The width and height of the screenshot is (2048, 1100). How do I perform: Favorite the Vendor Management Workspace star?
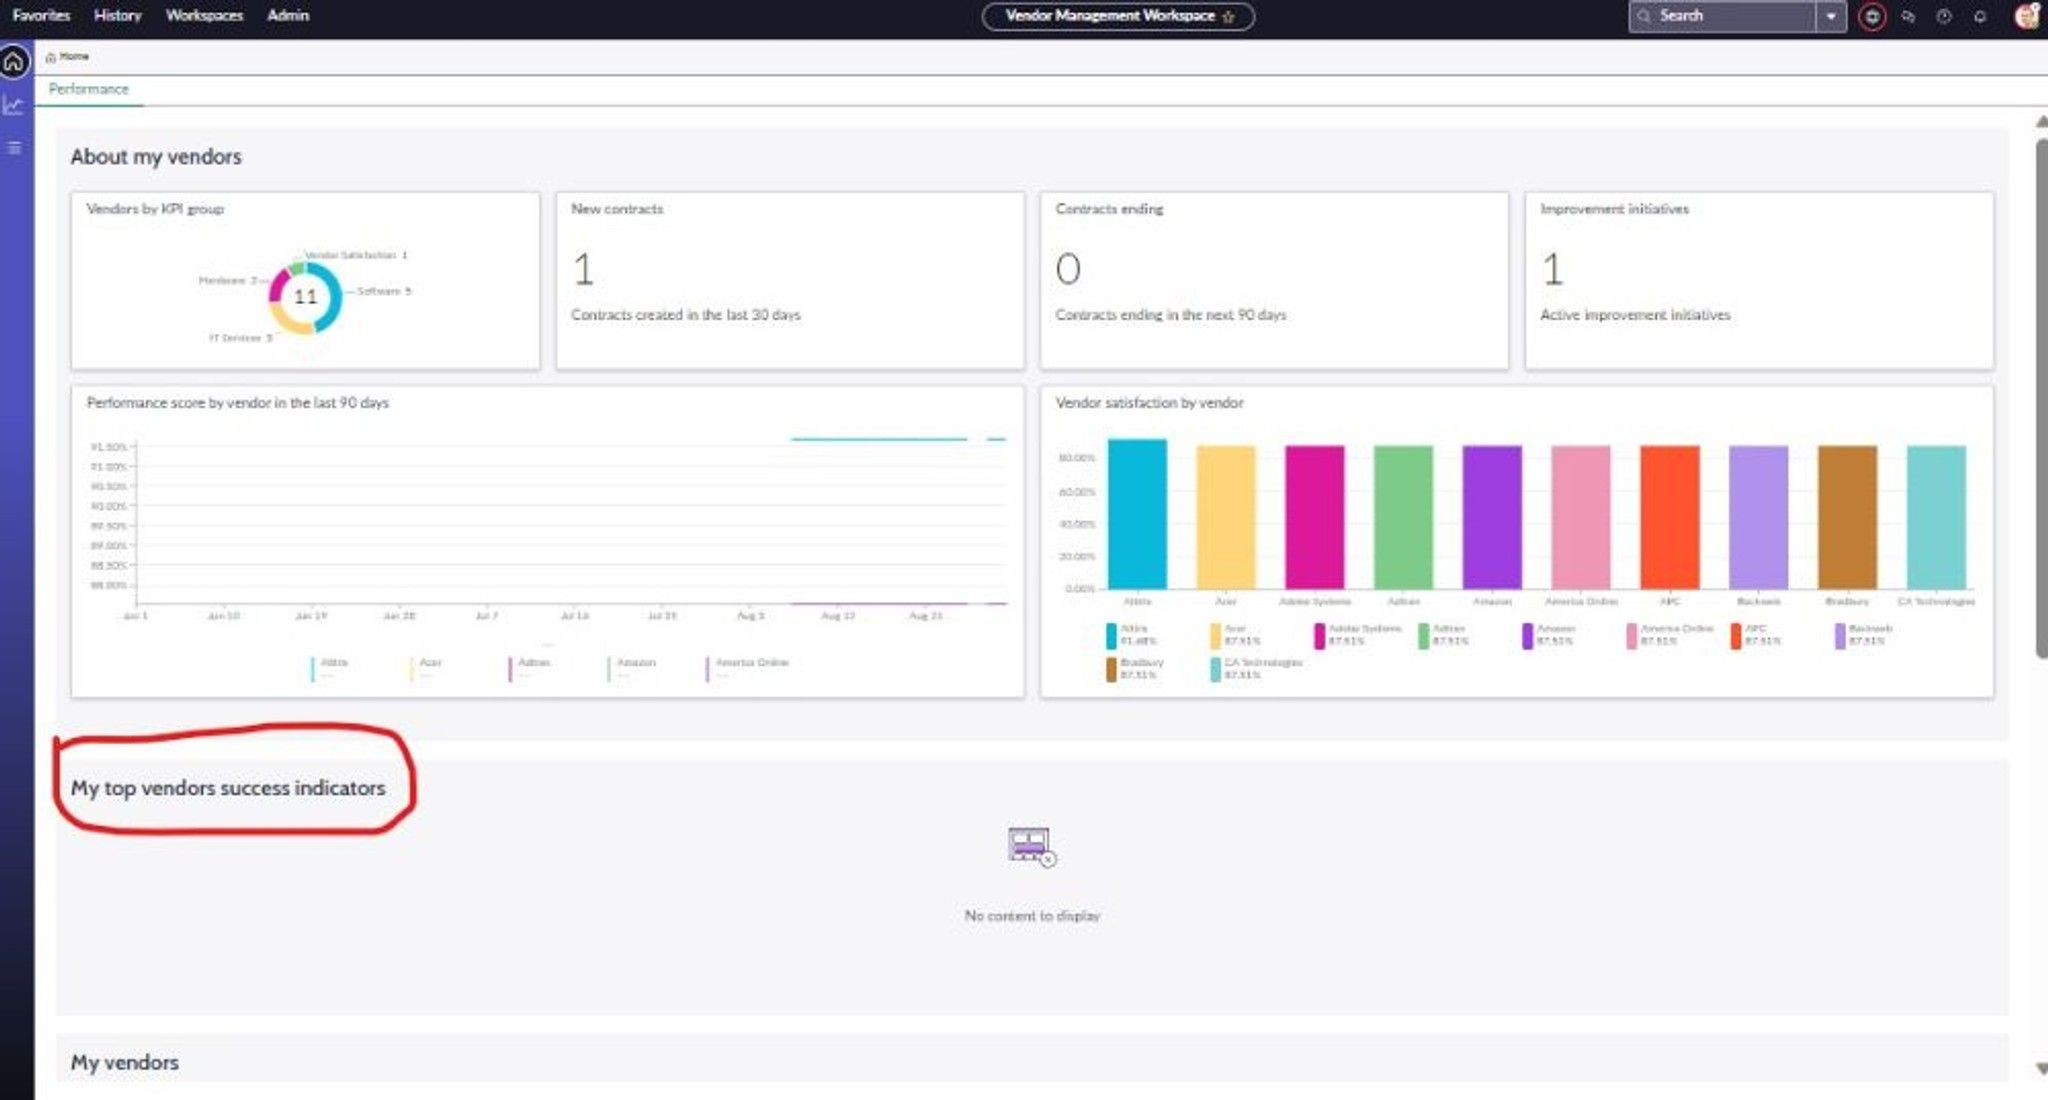click(x=1228, y=16)
